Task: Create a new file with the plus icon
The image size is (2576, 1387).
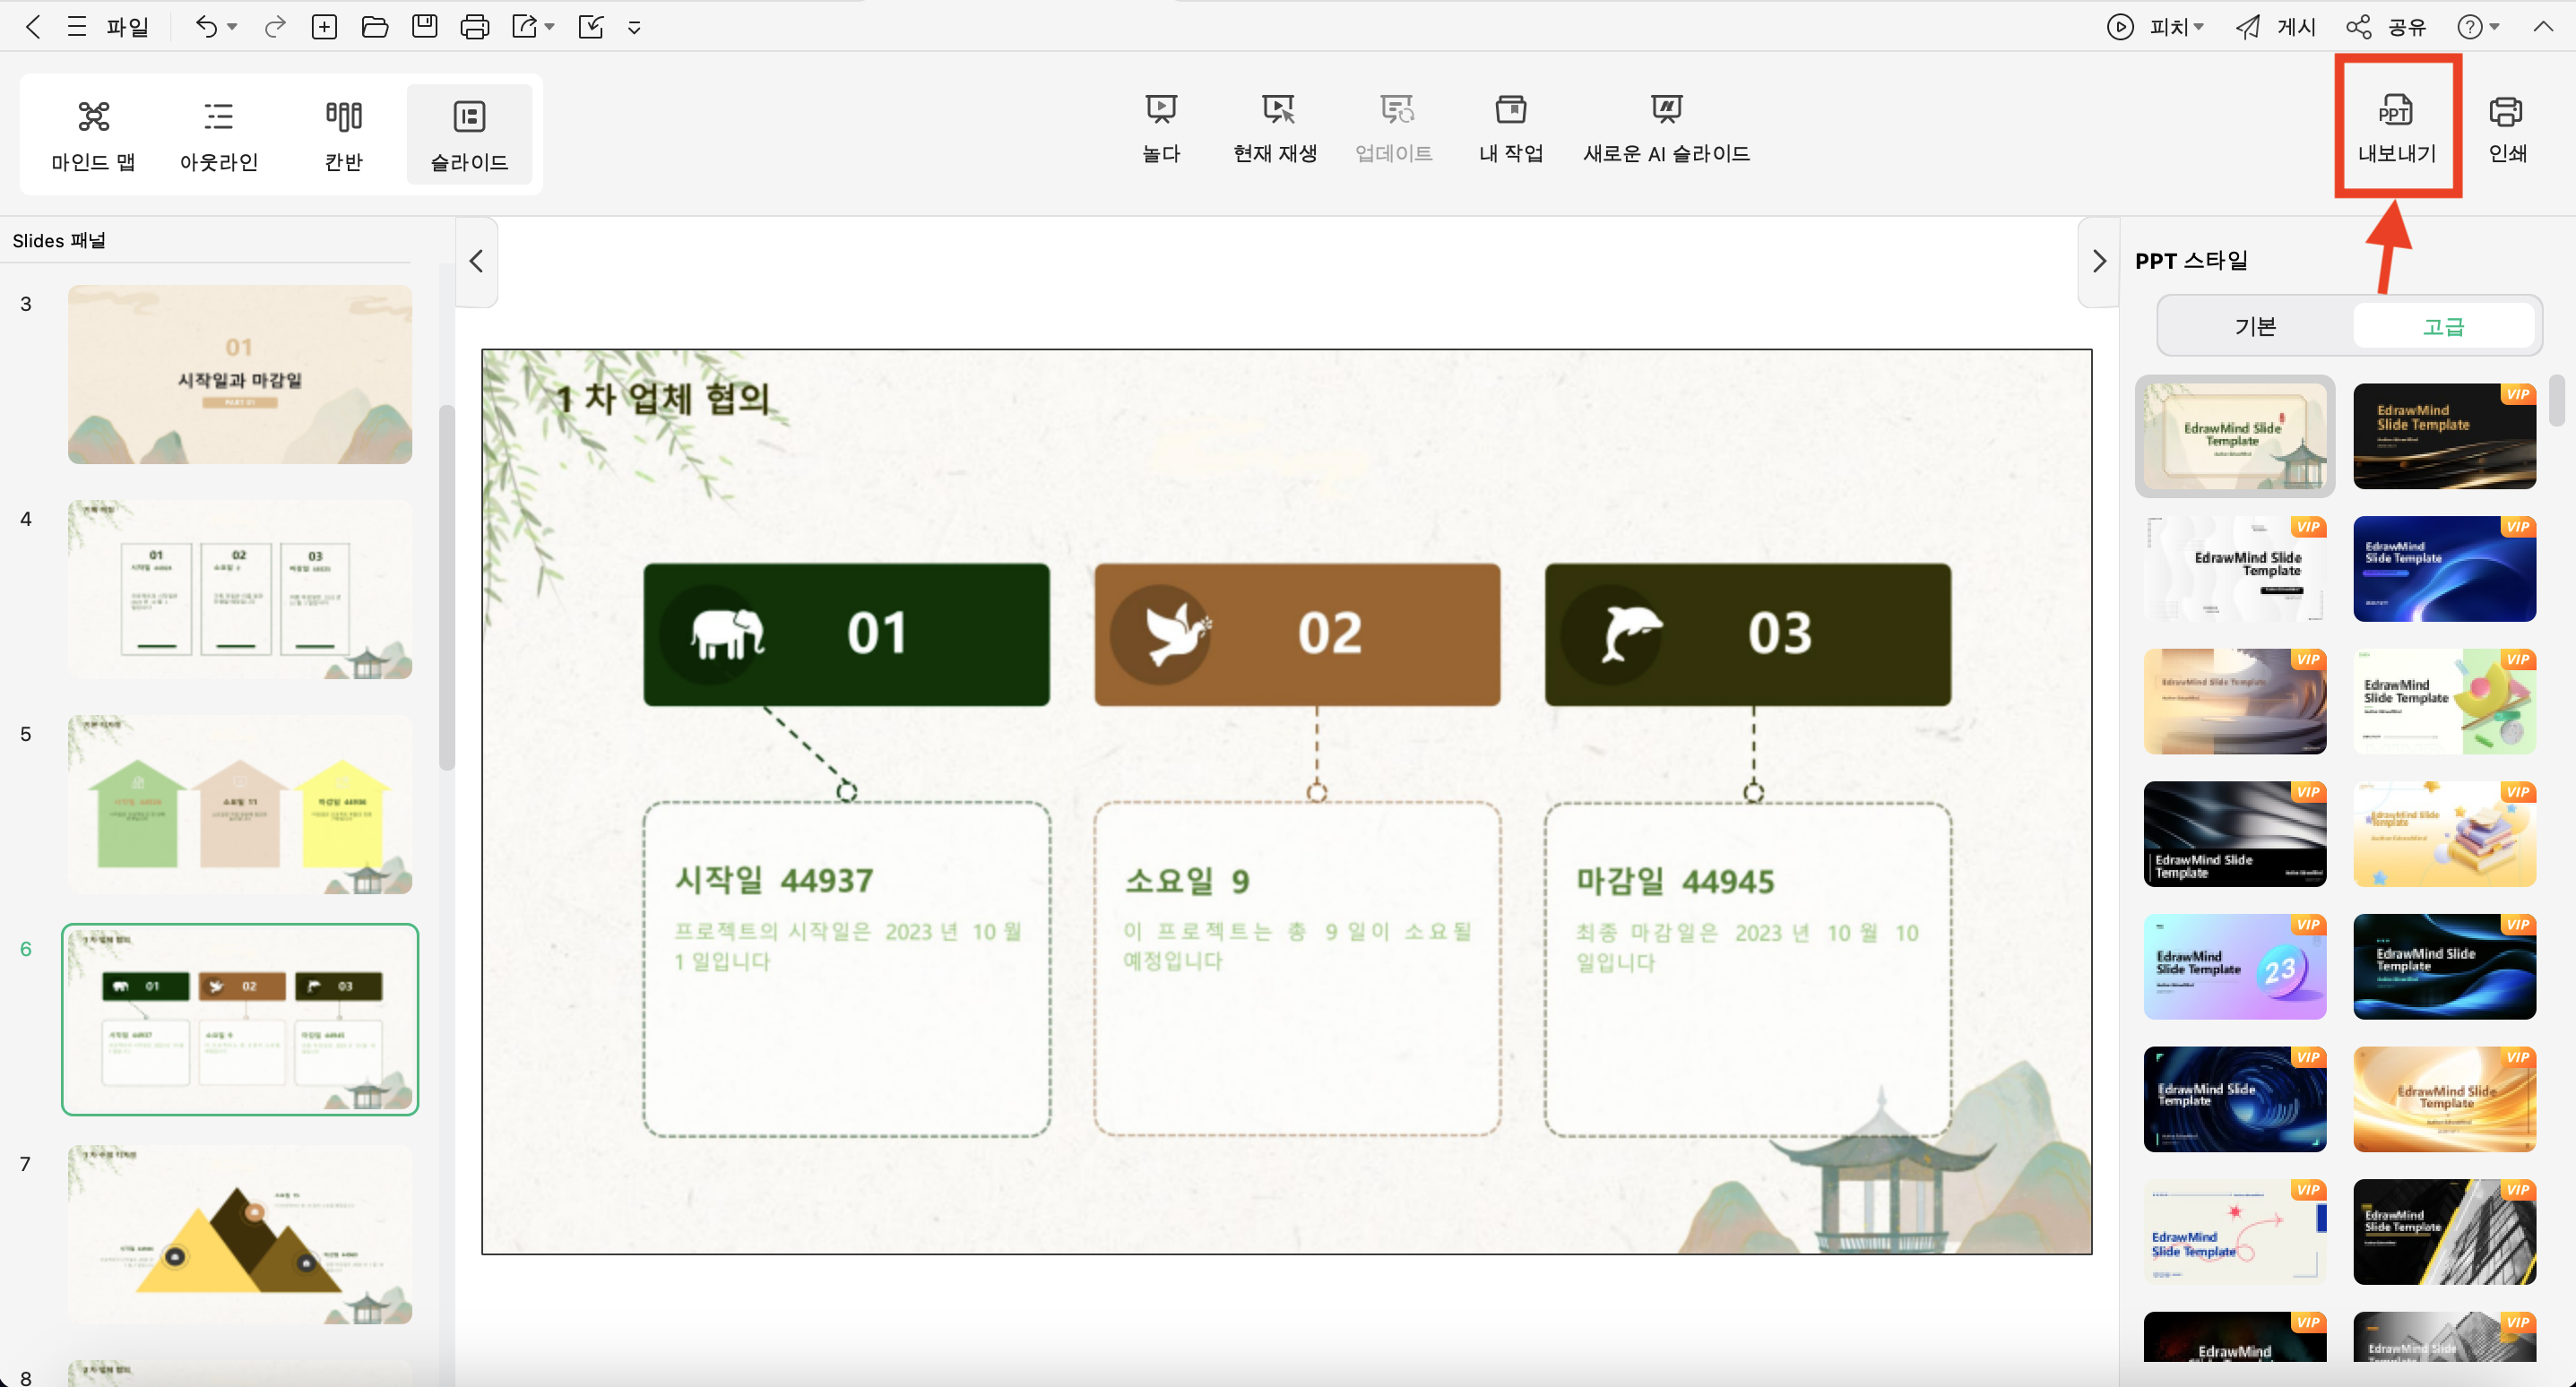Action: [324, 27]
